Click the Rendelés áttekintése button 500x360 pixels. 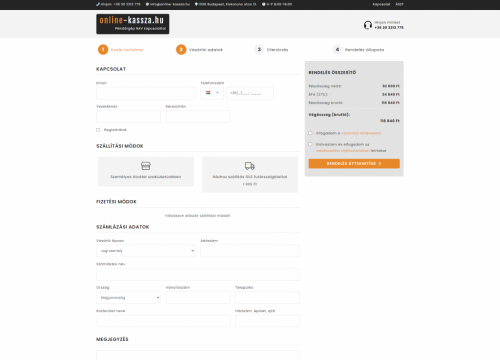point(354,163)
